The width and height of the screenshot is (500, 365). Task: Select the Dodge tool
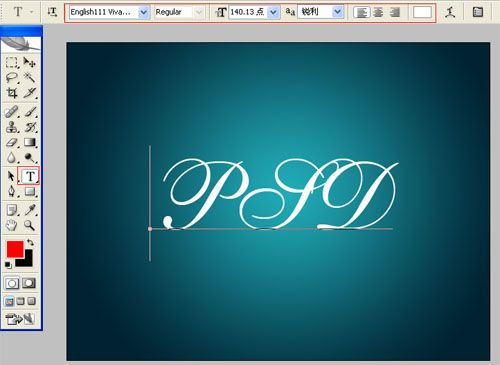coord(30,158)
